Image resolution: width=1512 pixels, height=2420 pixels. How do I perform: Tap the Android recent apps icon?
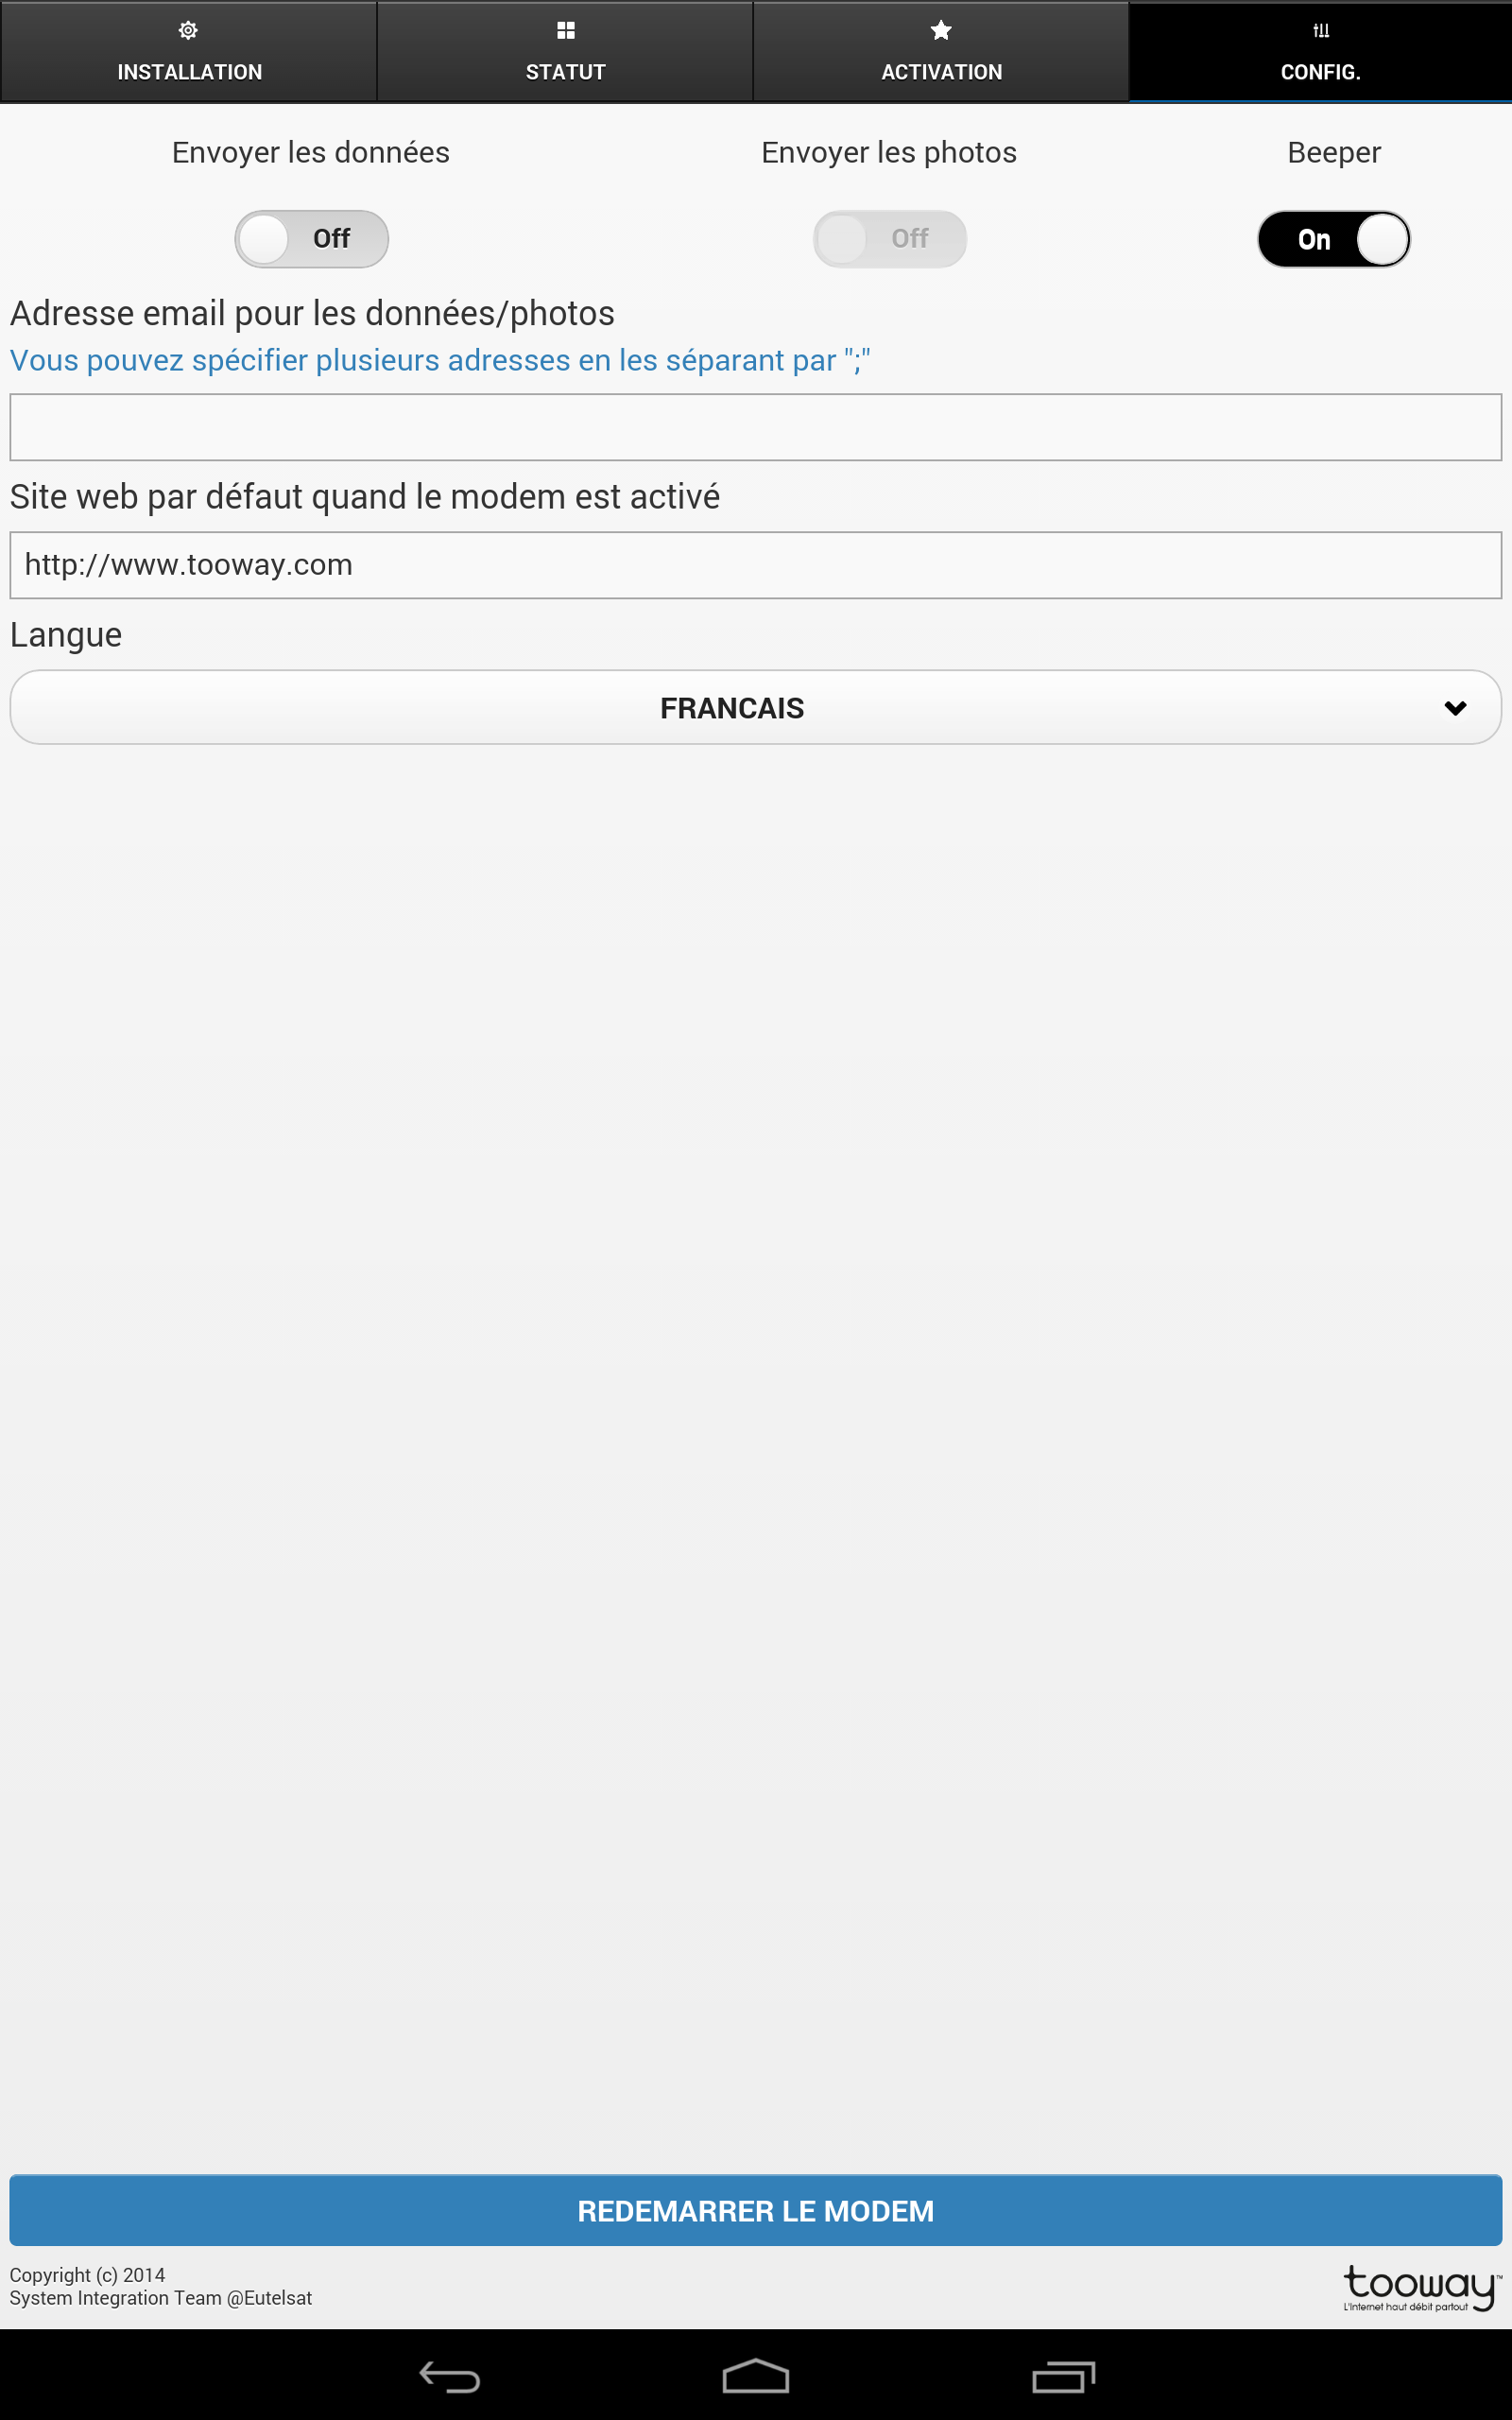[1063, 2376]
